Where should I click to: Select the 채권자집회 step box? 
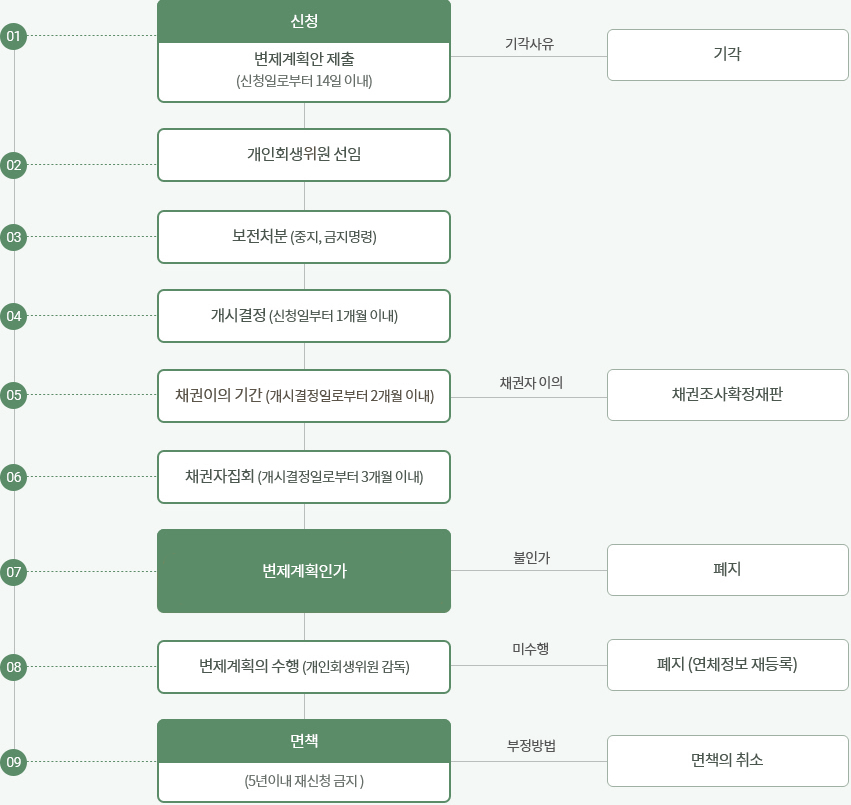click(x=304, y=477)
